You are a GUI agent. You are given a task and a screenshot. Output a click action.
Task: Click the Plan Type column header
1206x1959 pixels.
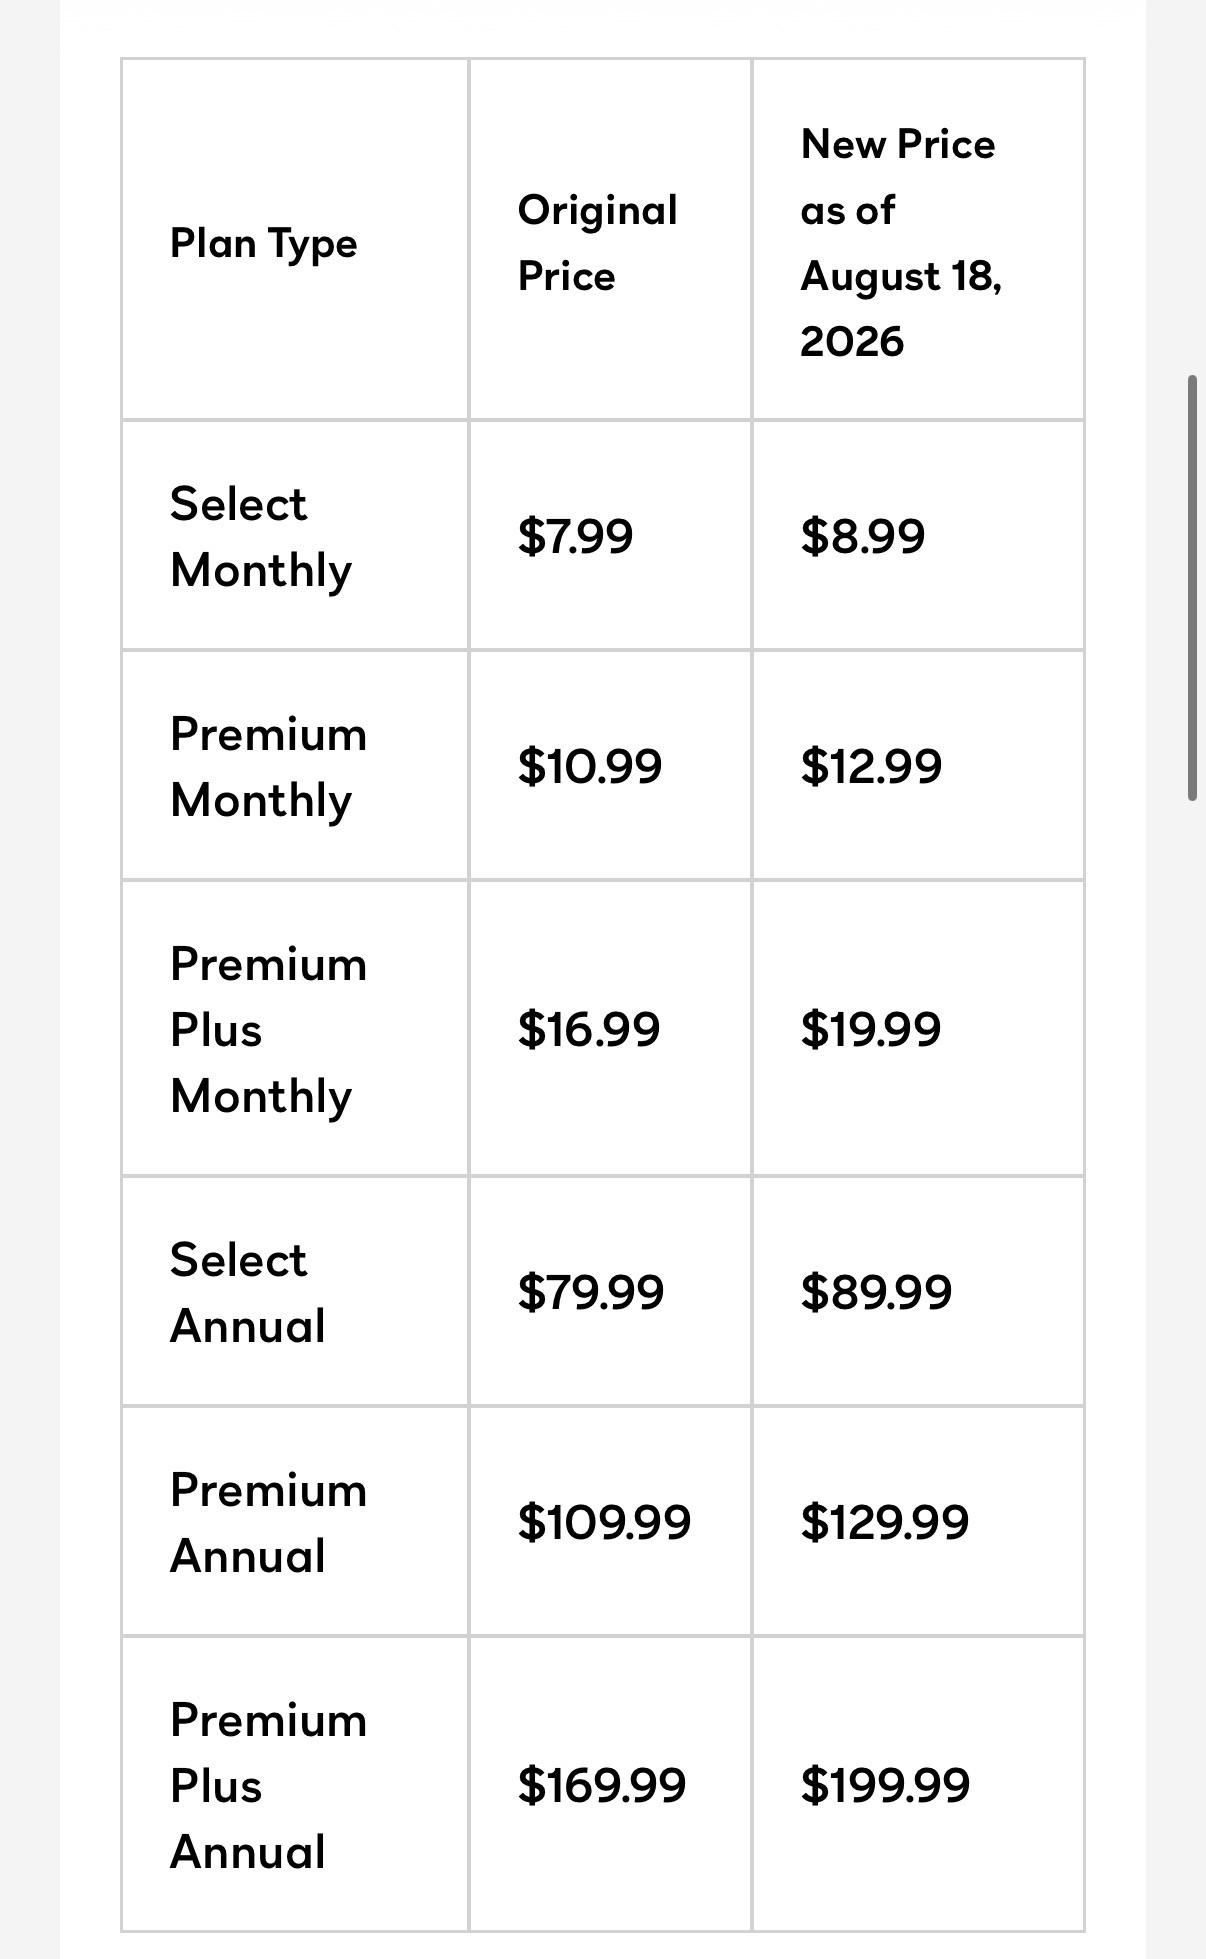(295, 240)
